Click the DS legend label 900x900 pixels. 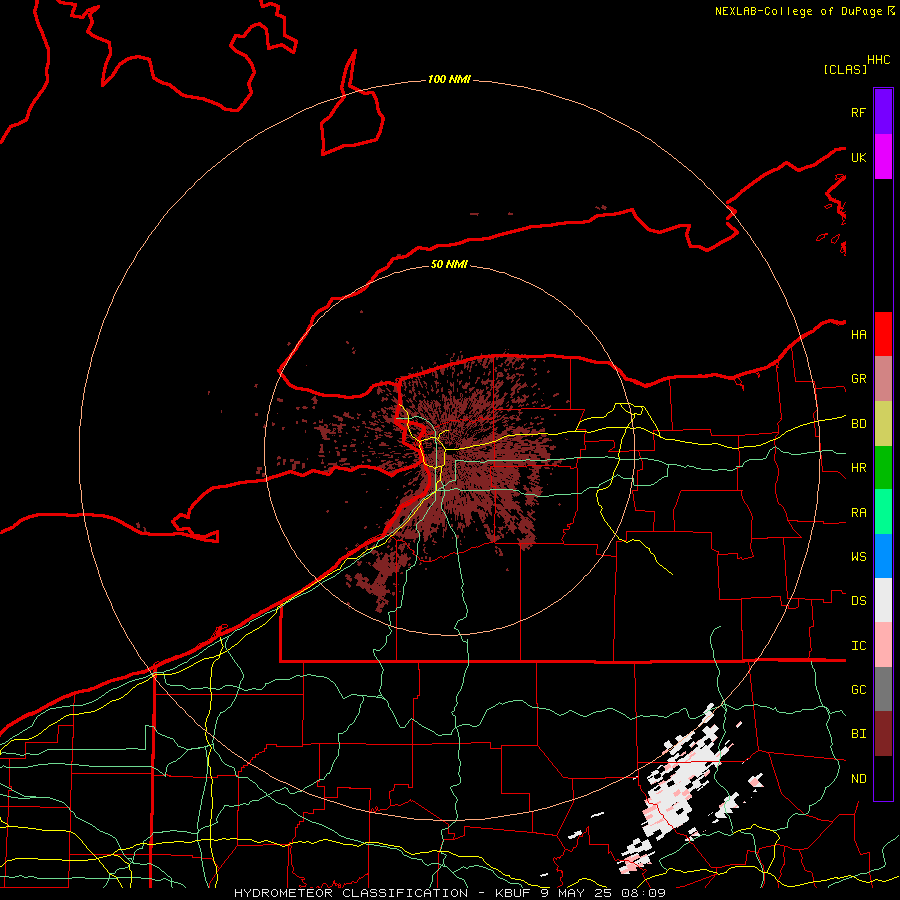[x=859, y=601]
